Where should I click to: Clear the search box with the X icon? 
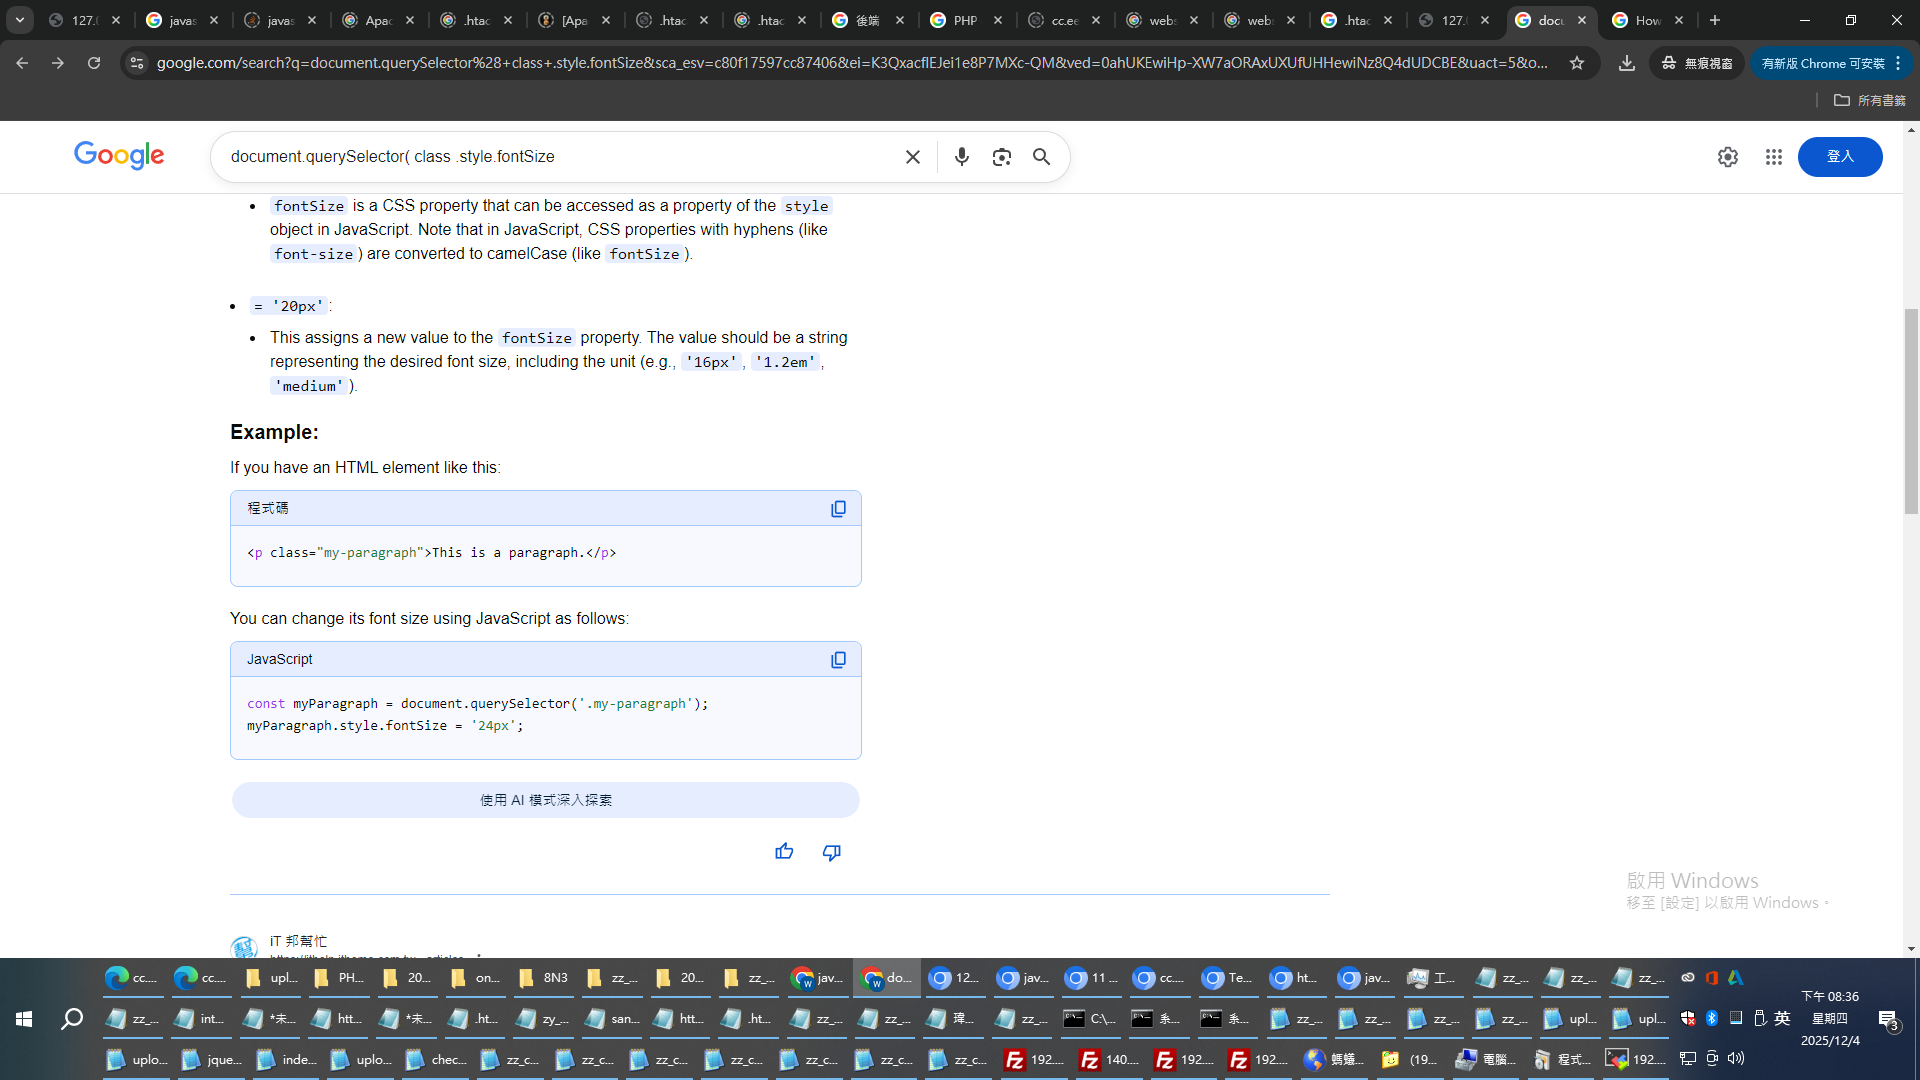click(x=912, y=157)
